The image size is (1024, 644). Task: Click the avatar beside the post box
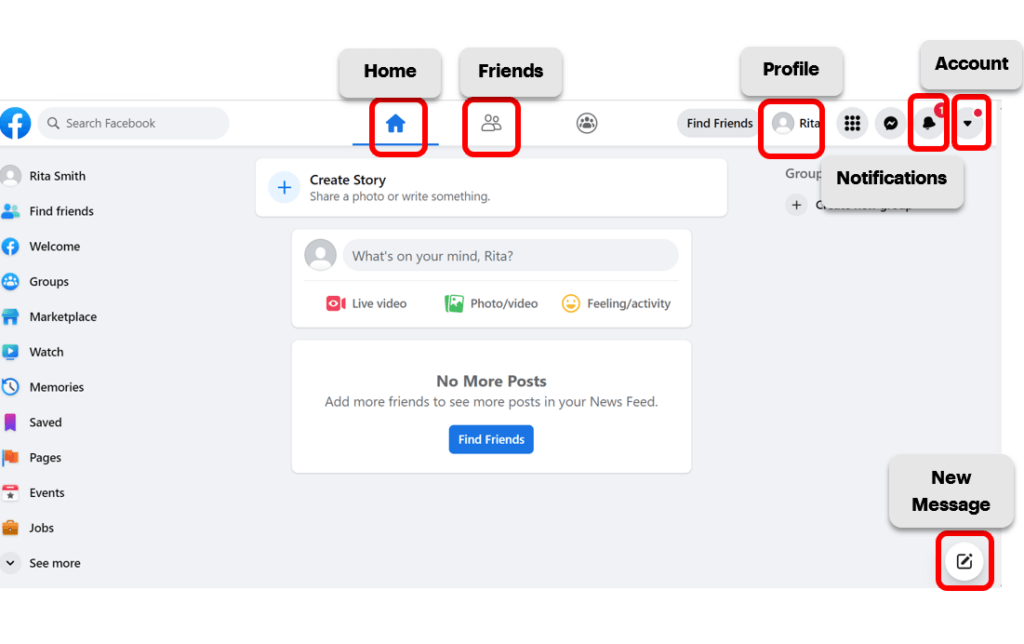[321, 255]
